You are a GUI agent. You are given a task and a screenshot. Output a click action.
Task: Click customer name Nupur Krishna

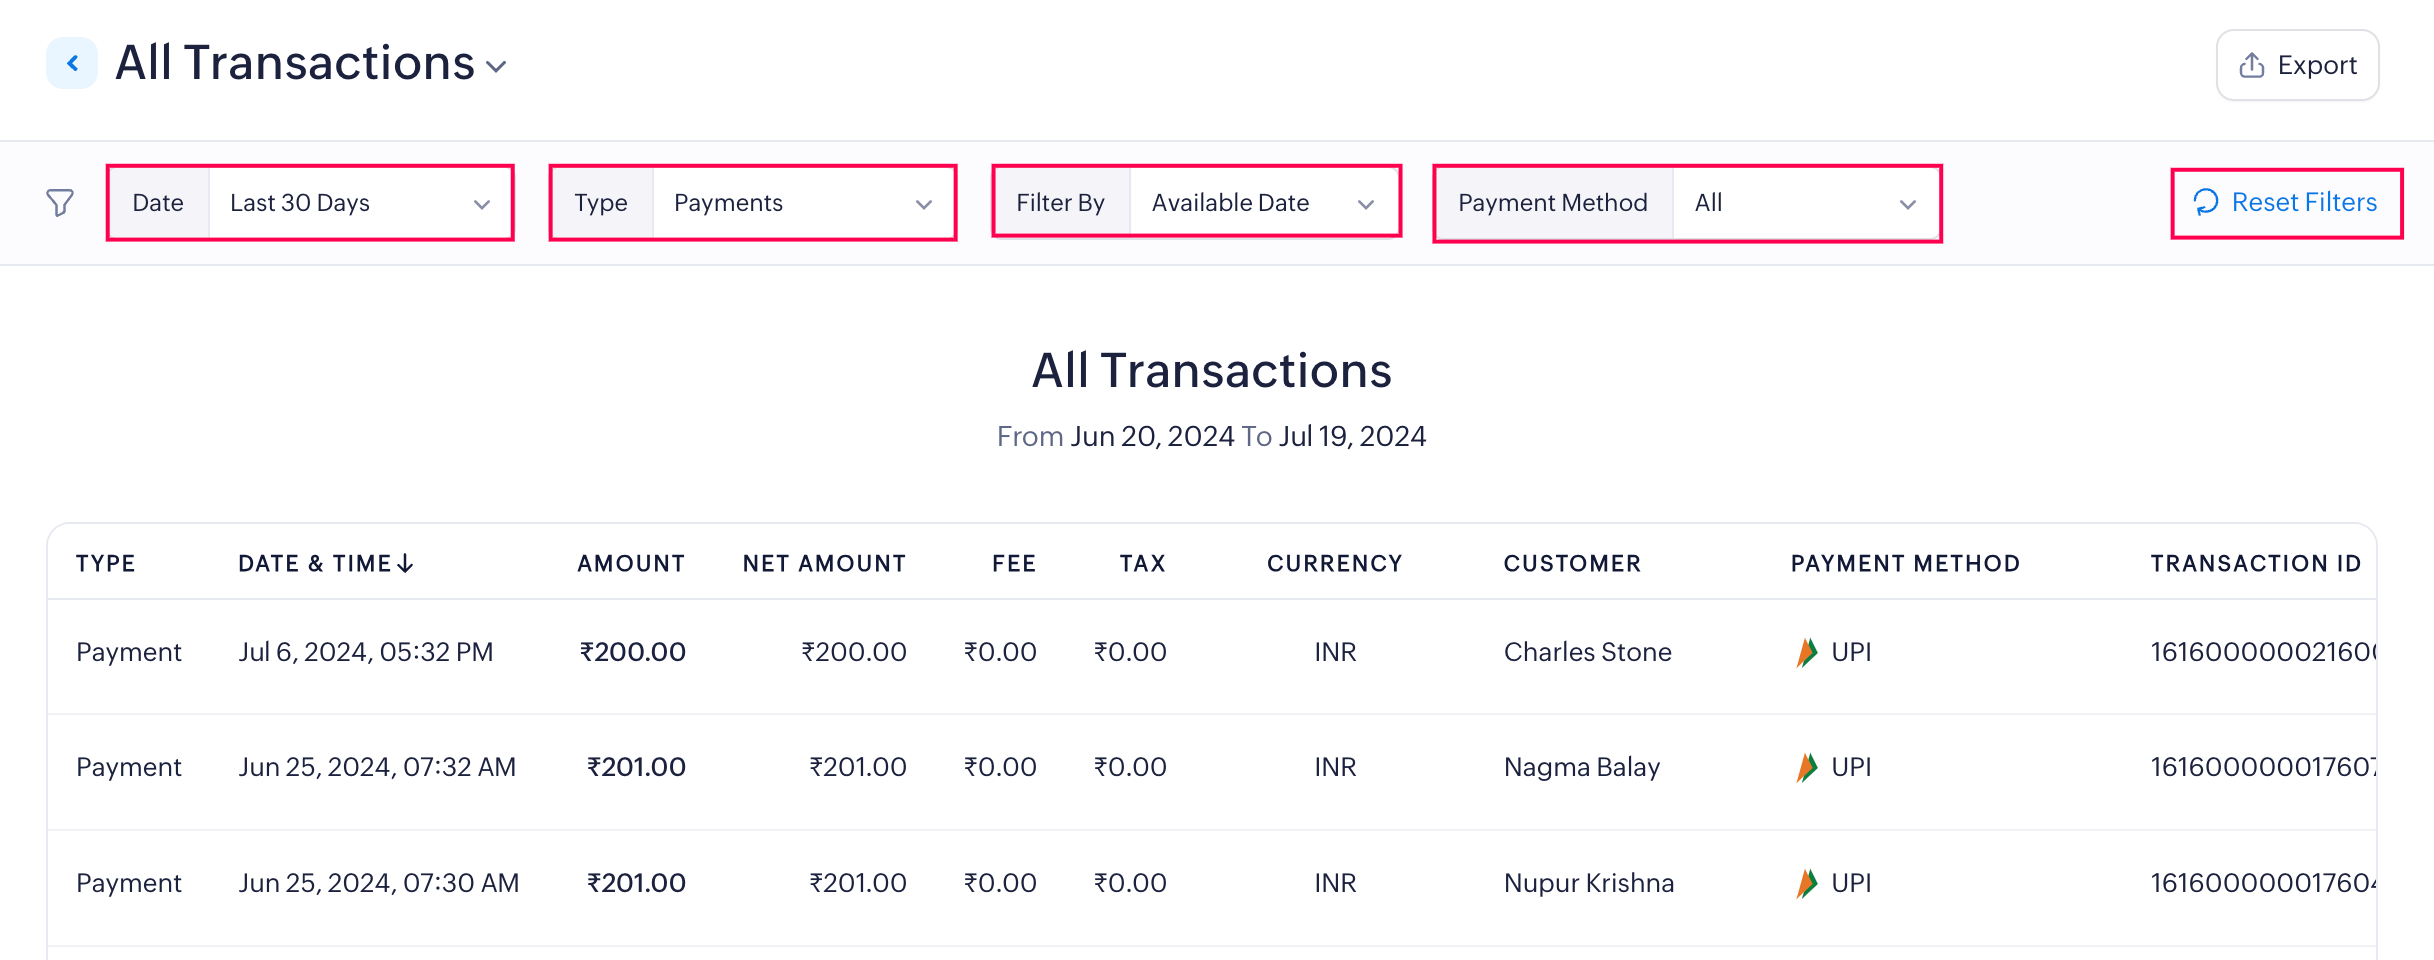[1588, 883]
